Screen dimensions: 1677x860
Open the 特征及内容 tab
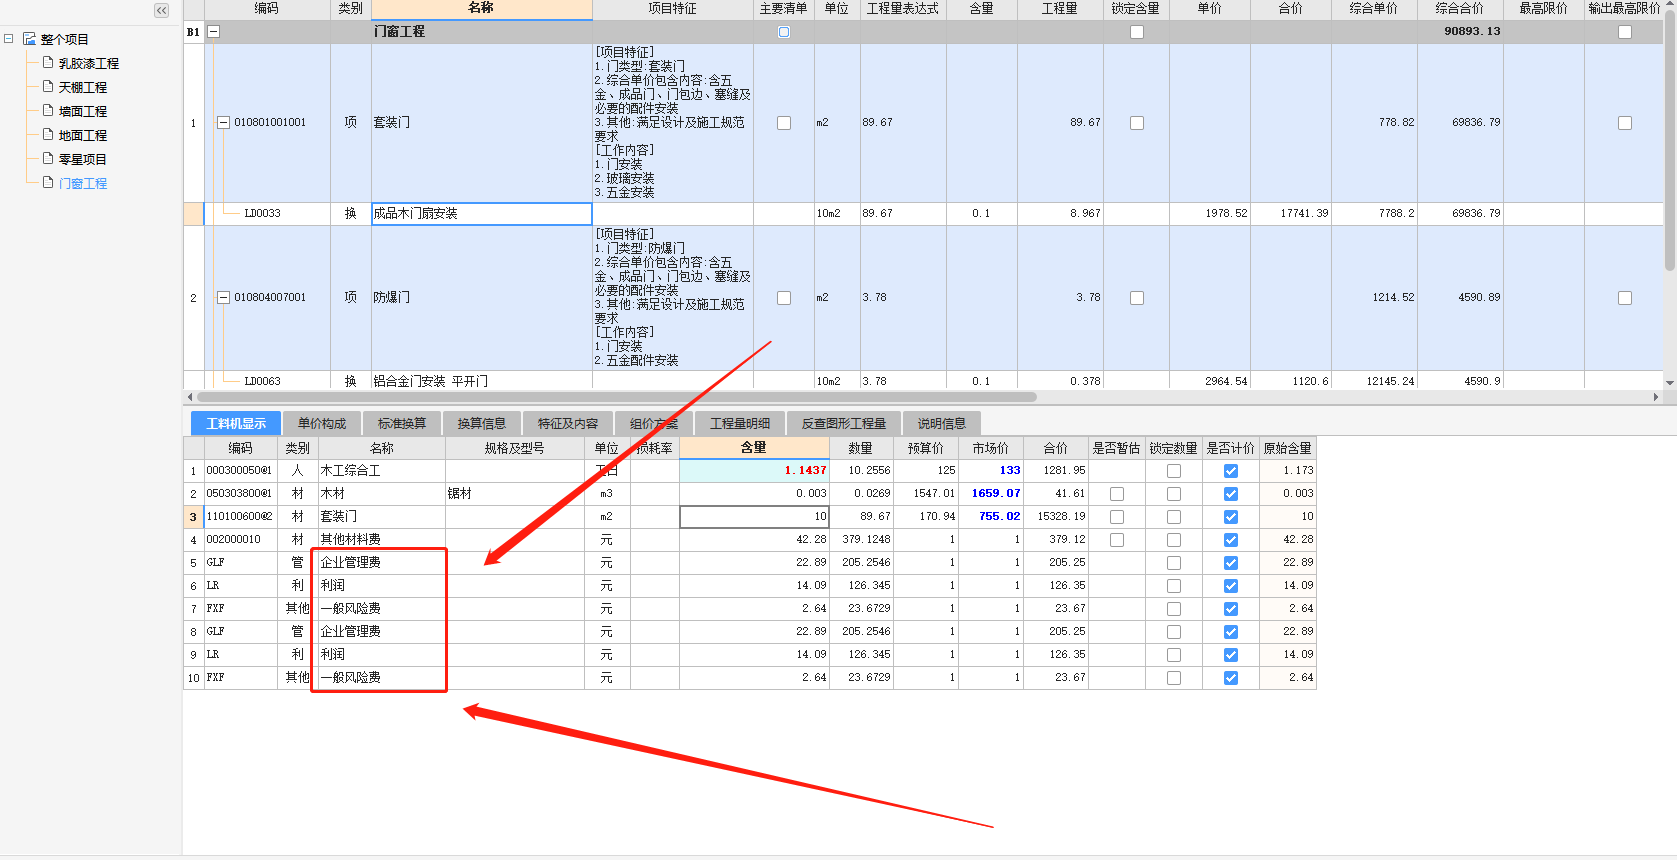pos(568,423)
